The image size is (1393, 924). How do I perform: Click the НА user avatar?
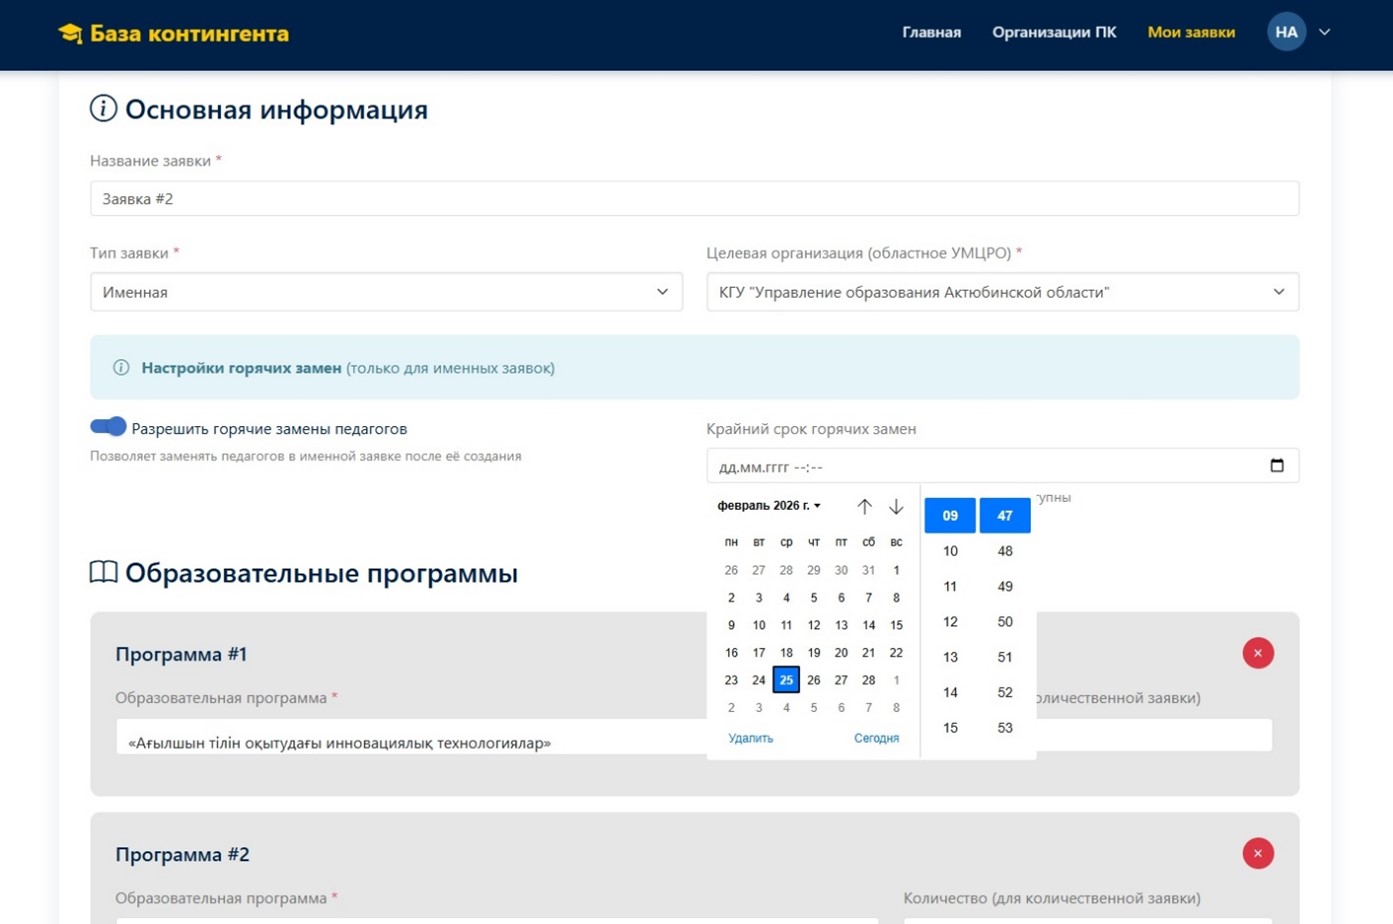[x=1286, y=32]
